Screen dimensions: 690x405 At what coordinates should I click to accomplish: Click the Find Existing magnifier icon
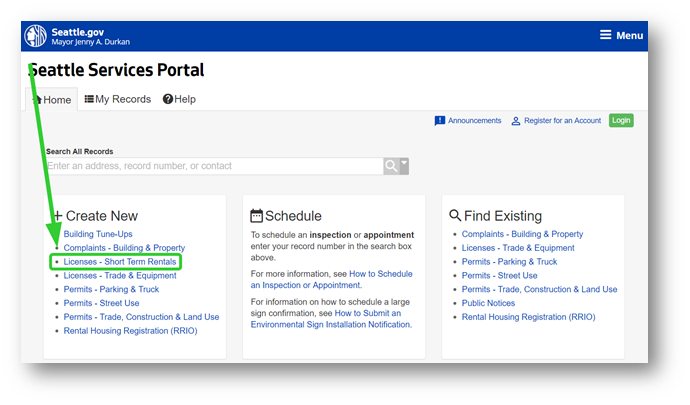[x=455, y=215]
